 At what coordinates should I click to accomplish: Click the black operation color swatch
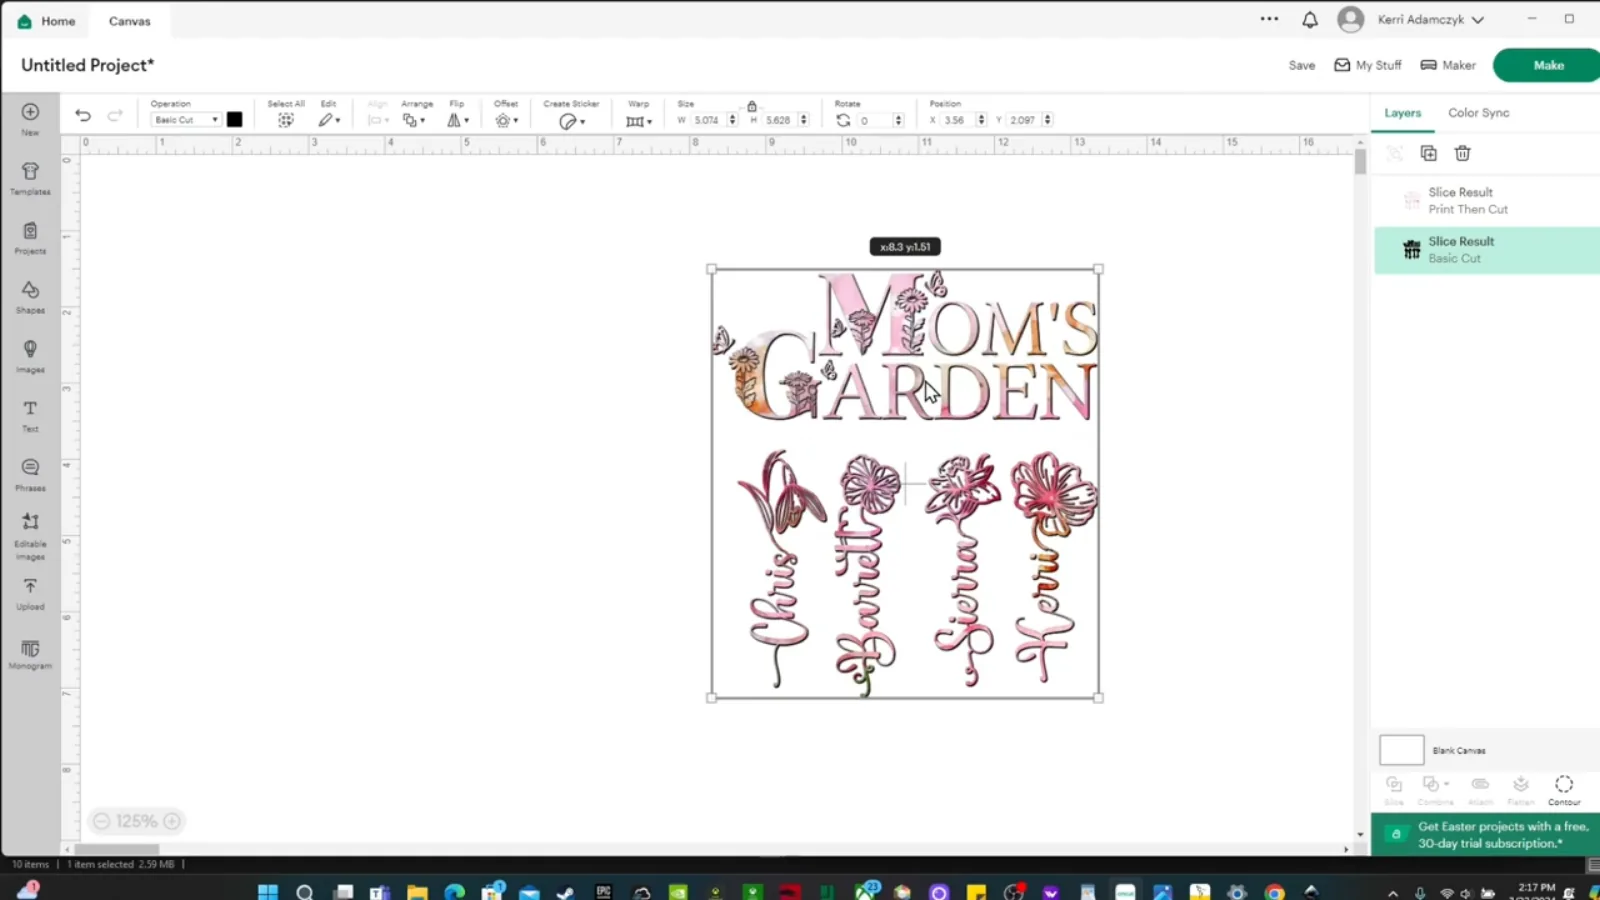(234, 119)
